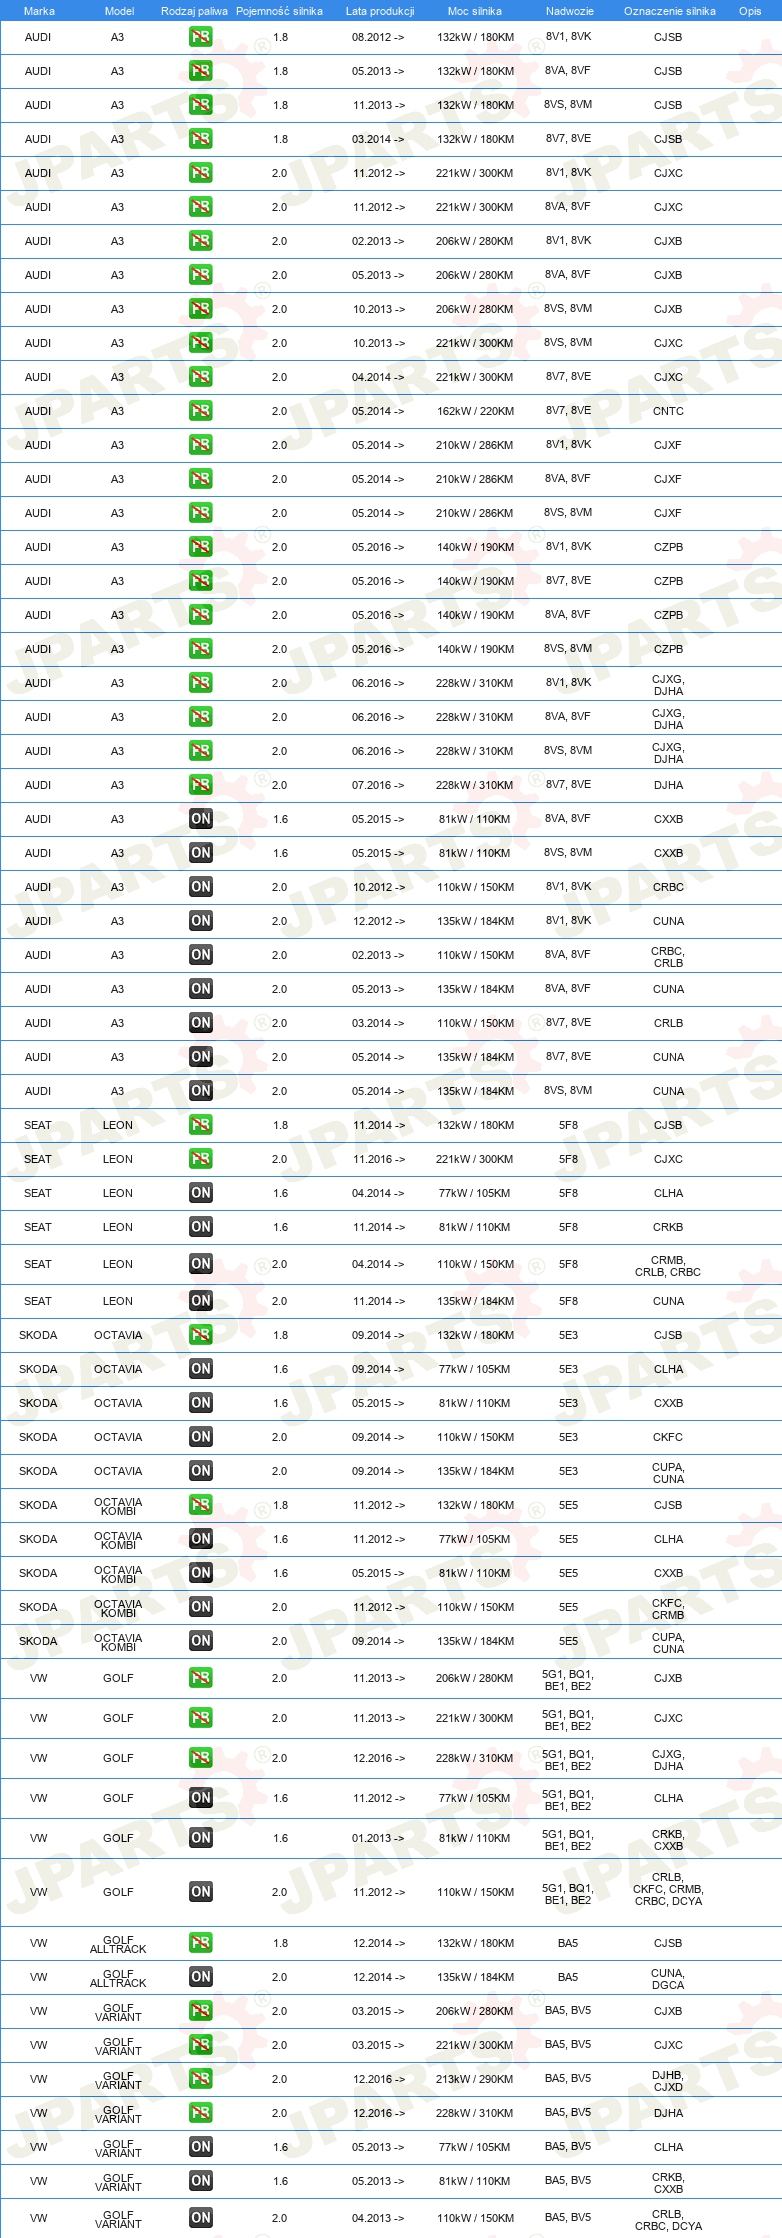782x2238 pixels.
Task: Click the Model column header
Action: click(119, 11)
